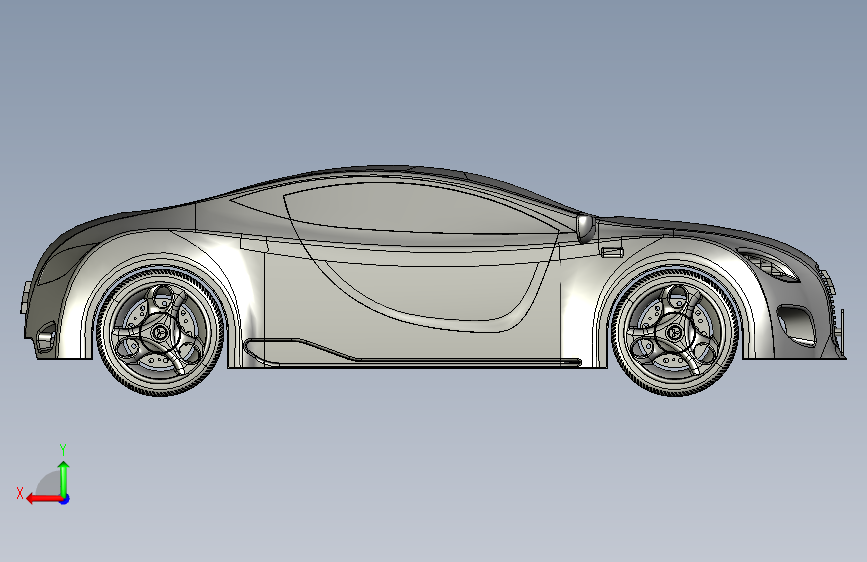Select the rear wheel rim of the car

tap(160, 332)
